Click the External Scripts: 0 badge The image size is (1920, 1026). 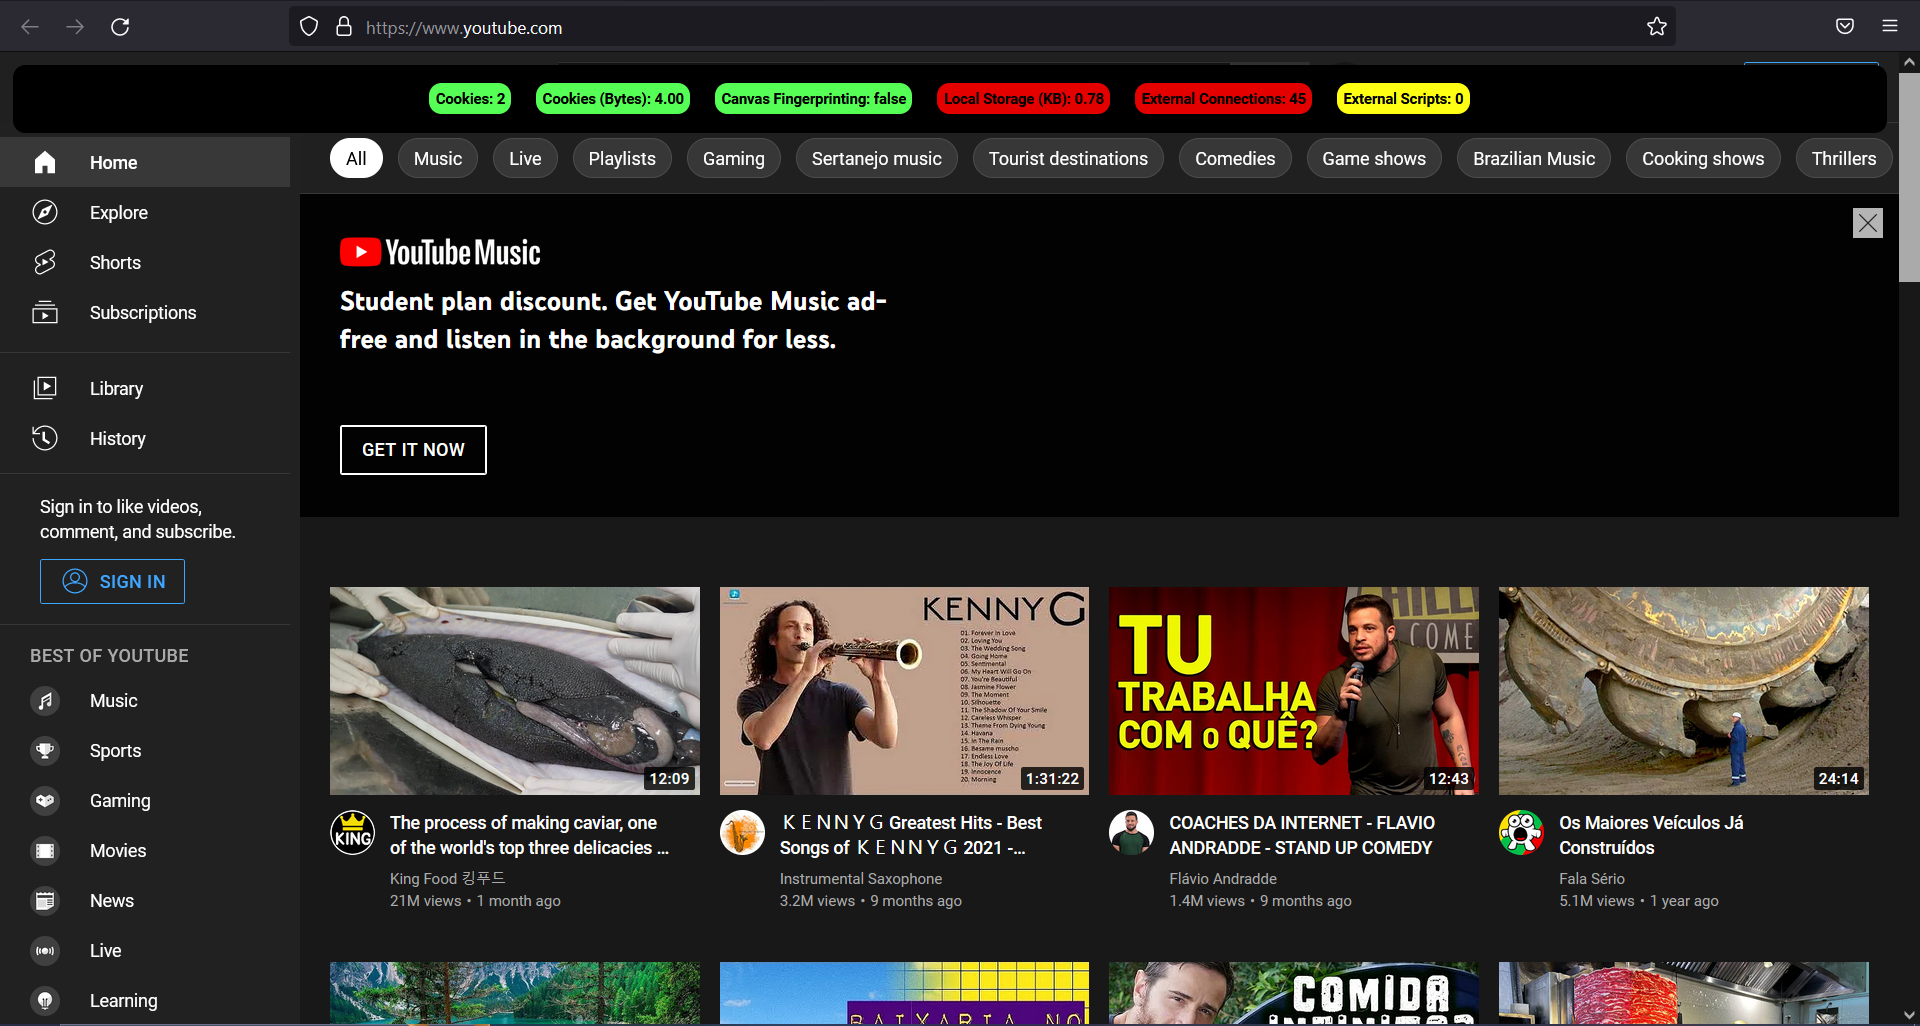1403,98
